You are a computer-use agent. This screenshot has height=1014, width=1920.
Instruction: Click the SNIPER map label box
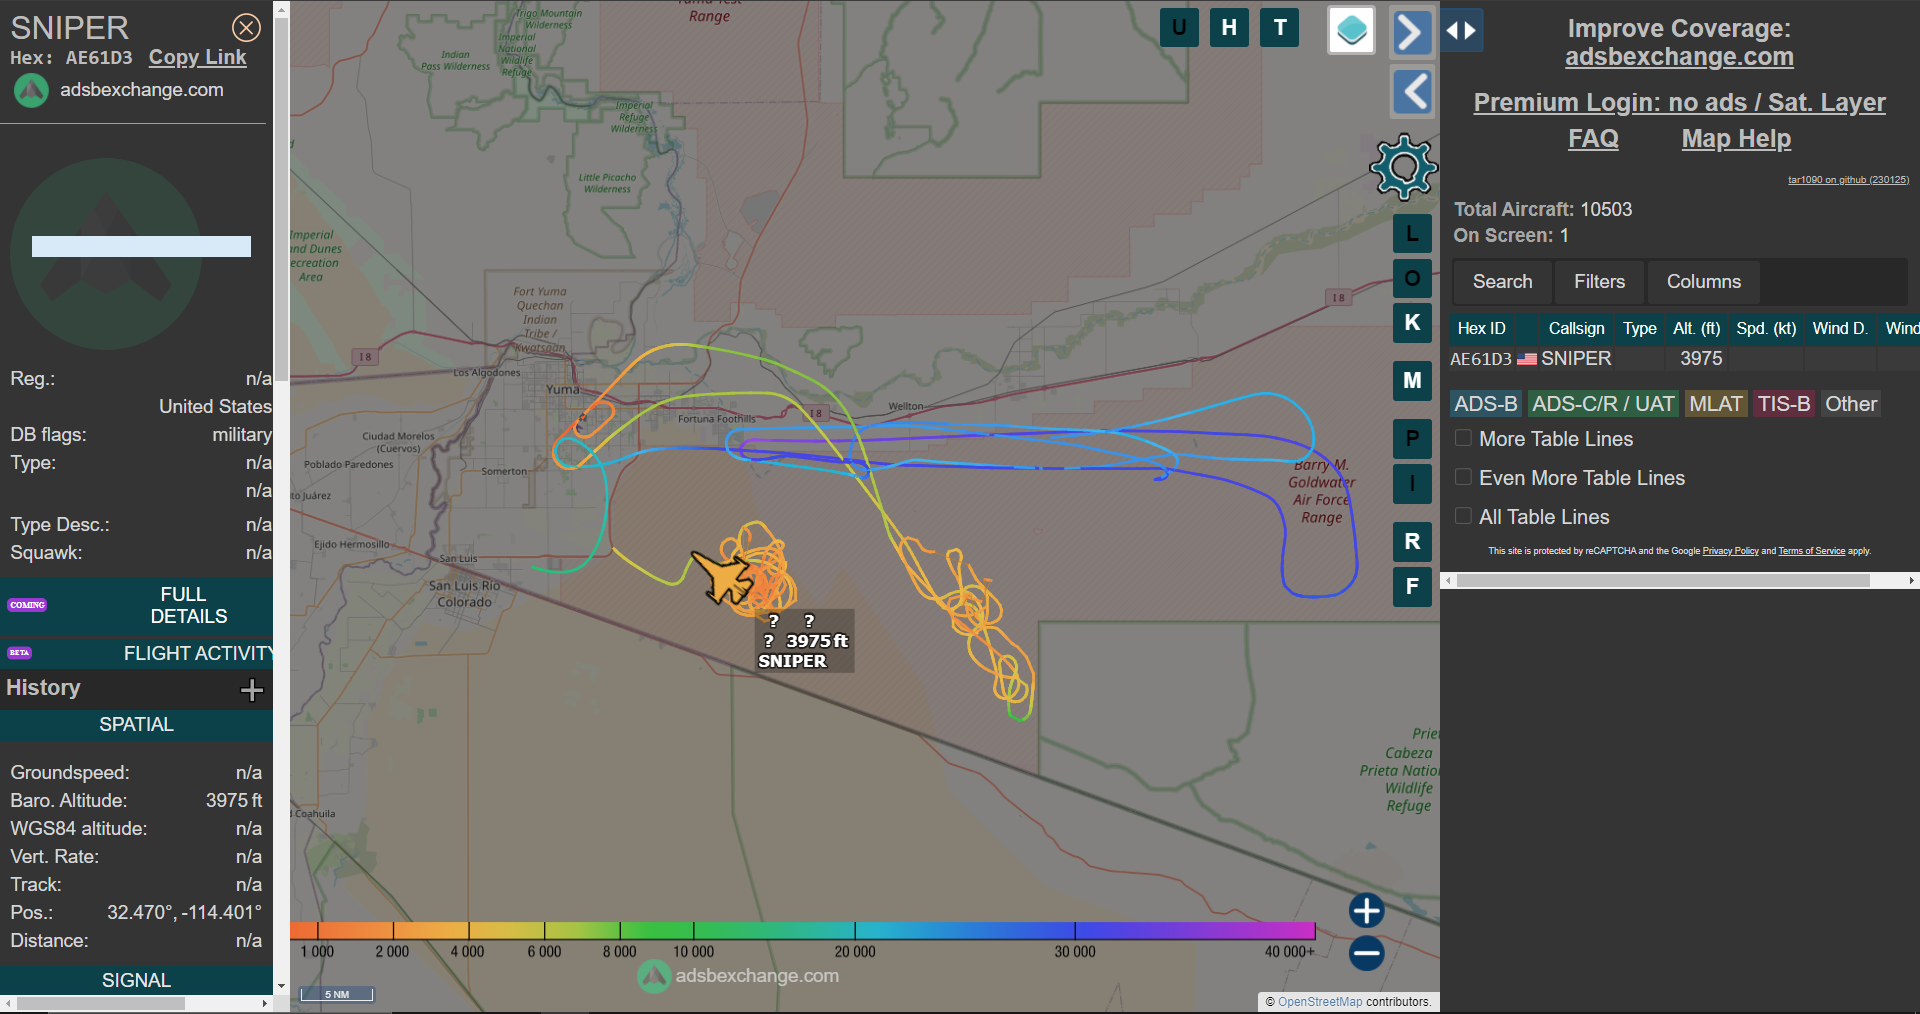tap(805, 641)
